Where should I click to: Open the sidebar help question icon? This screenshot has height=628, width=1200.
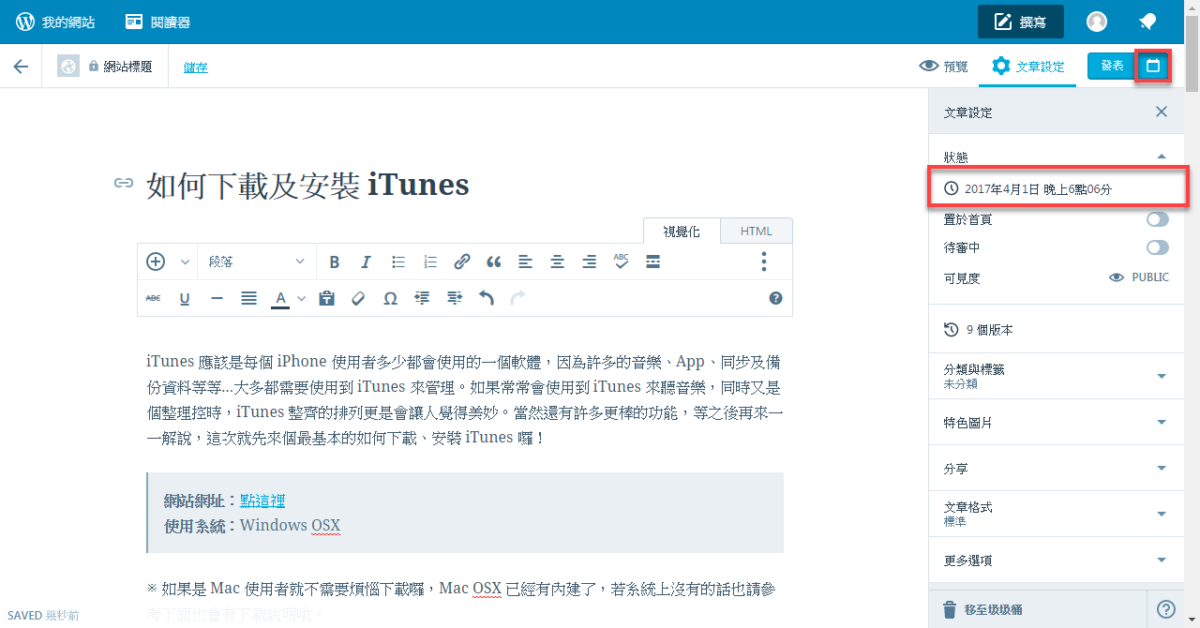click(x=1166, y=609)
